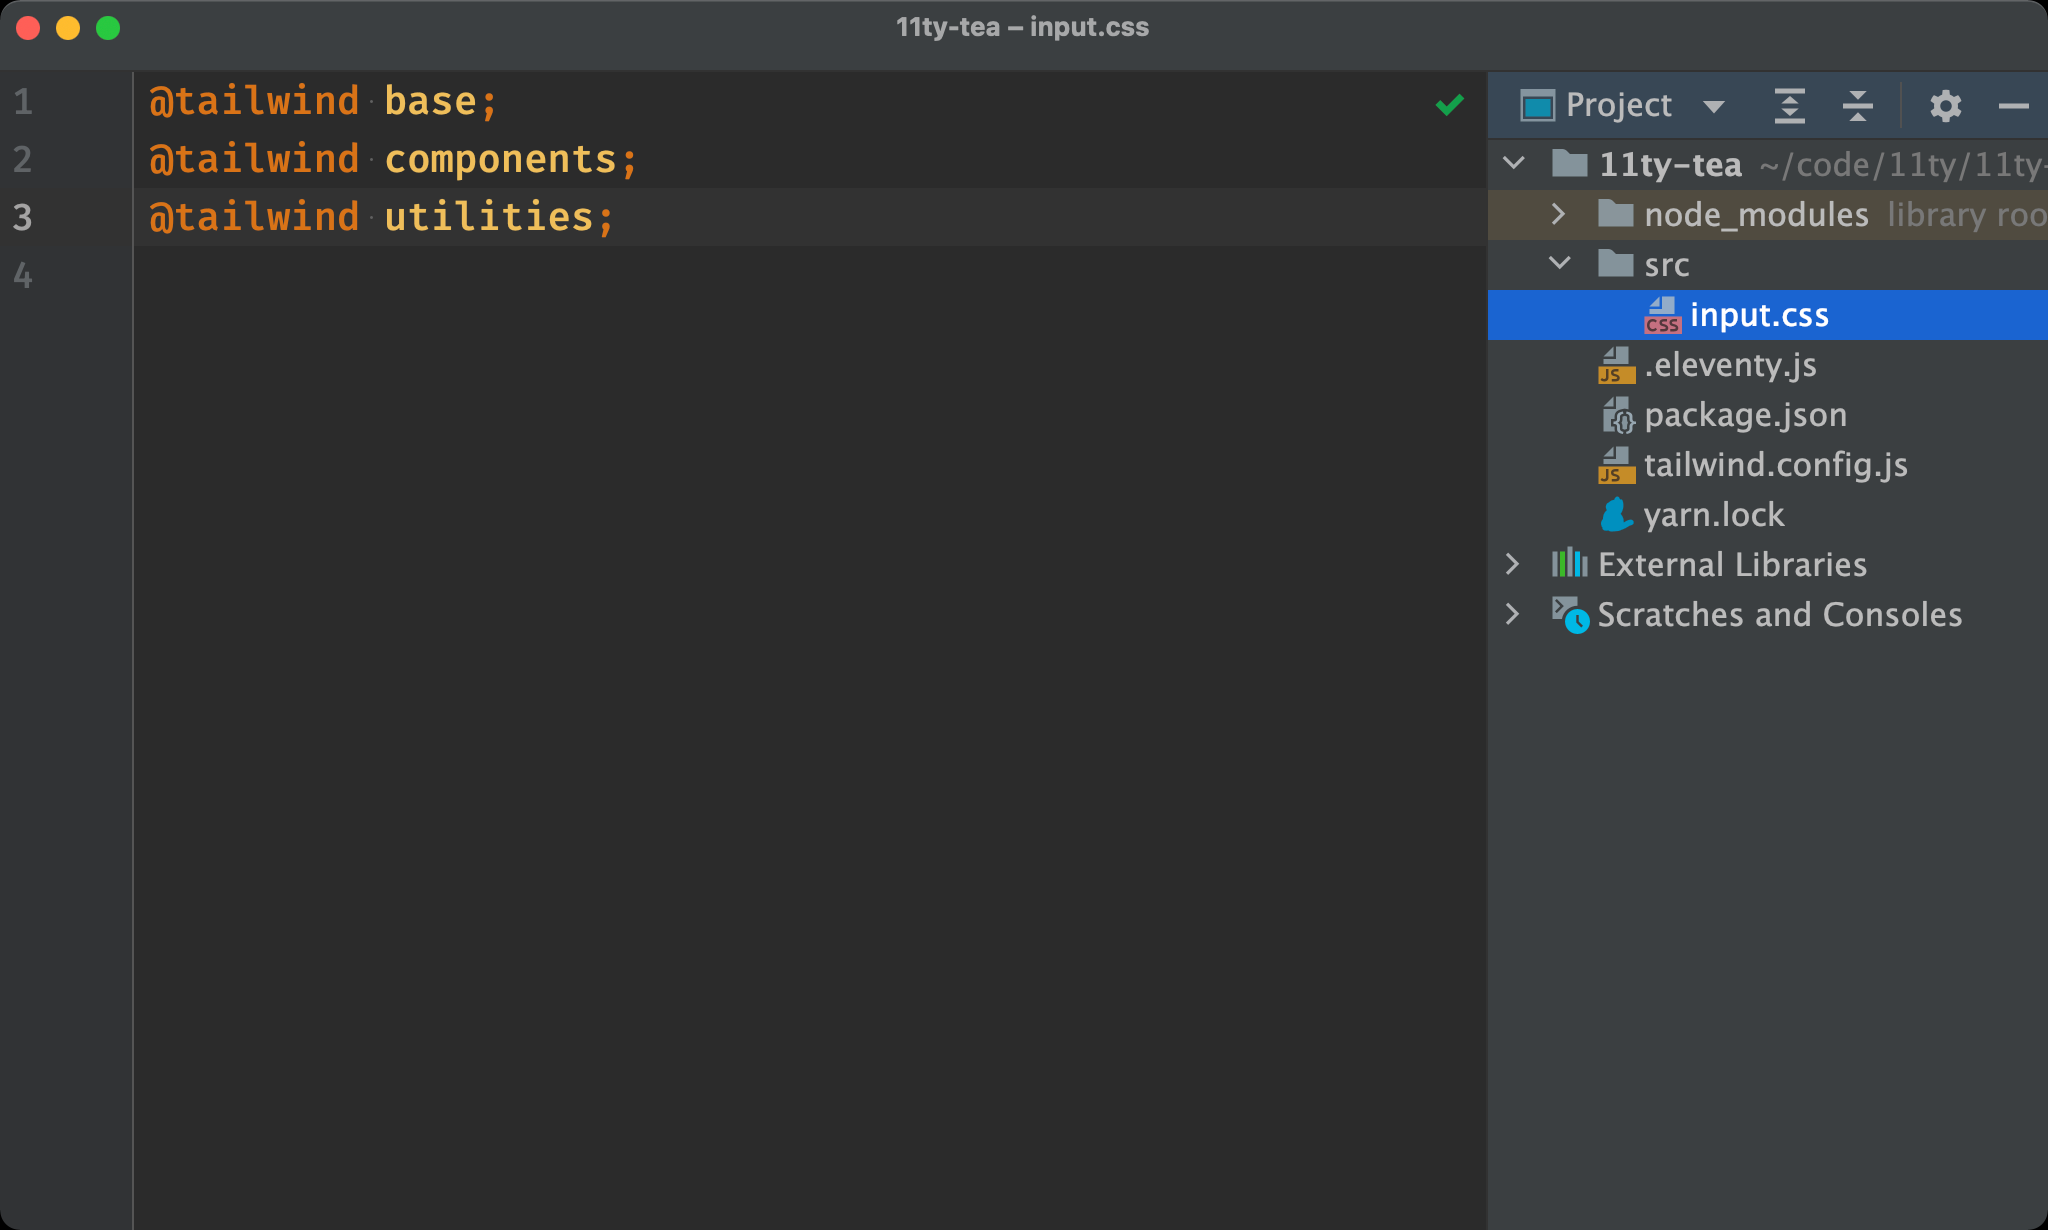Select tailwind.config.js in the project tree
The image size is (2048, 1230).
(x=1775, y=465)
